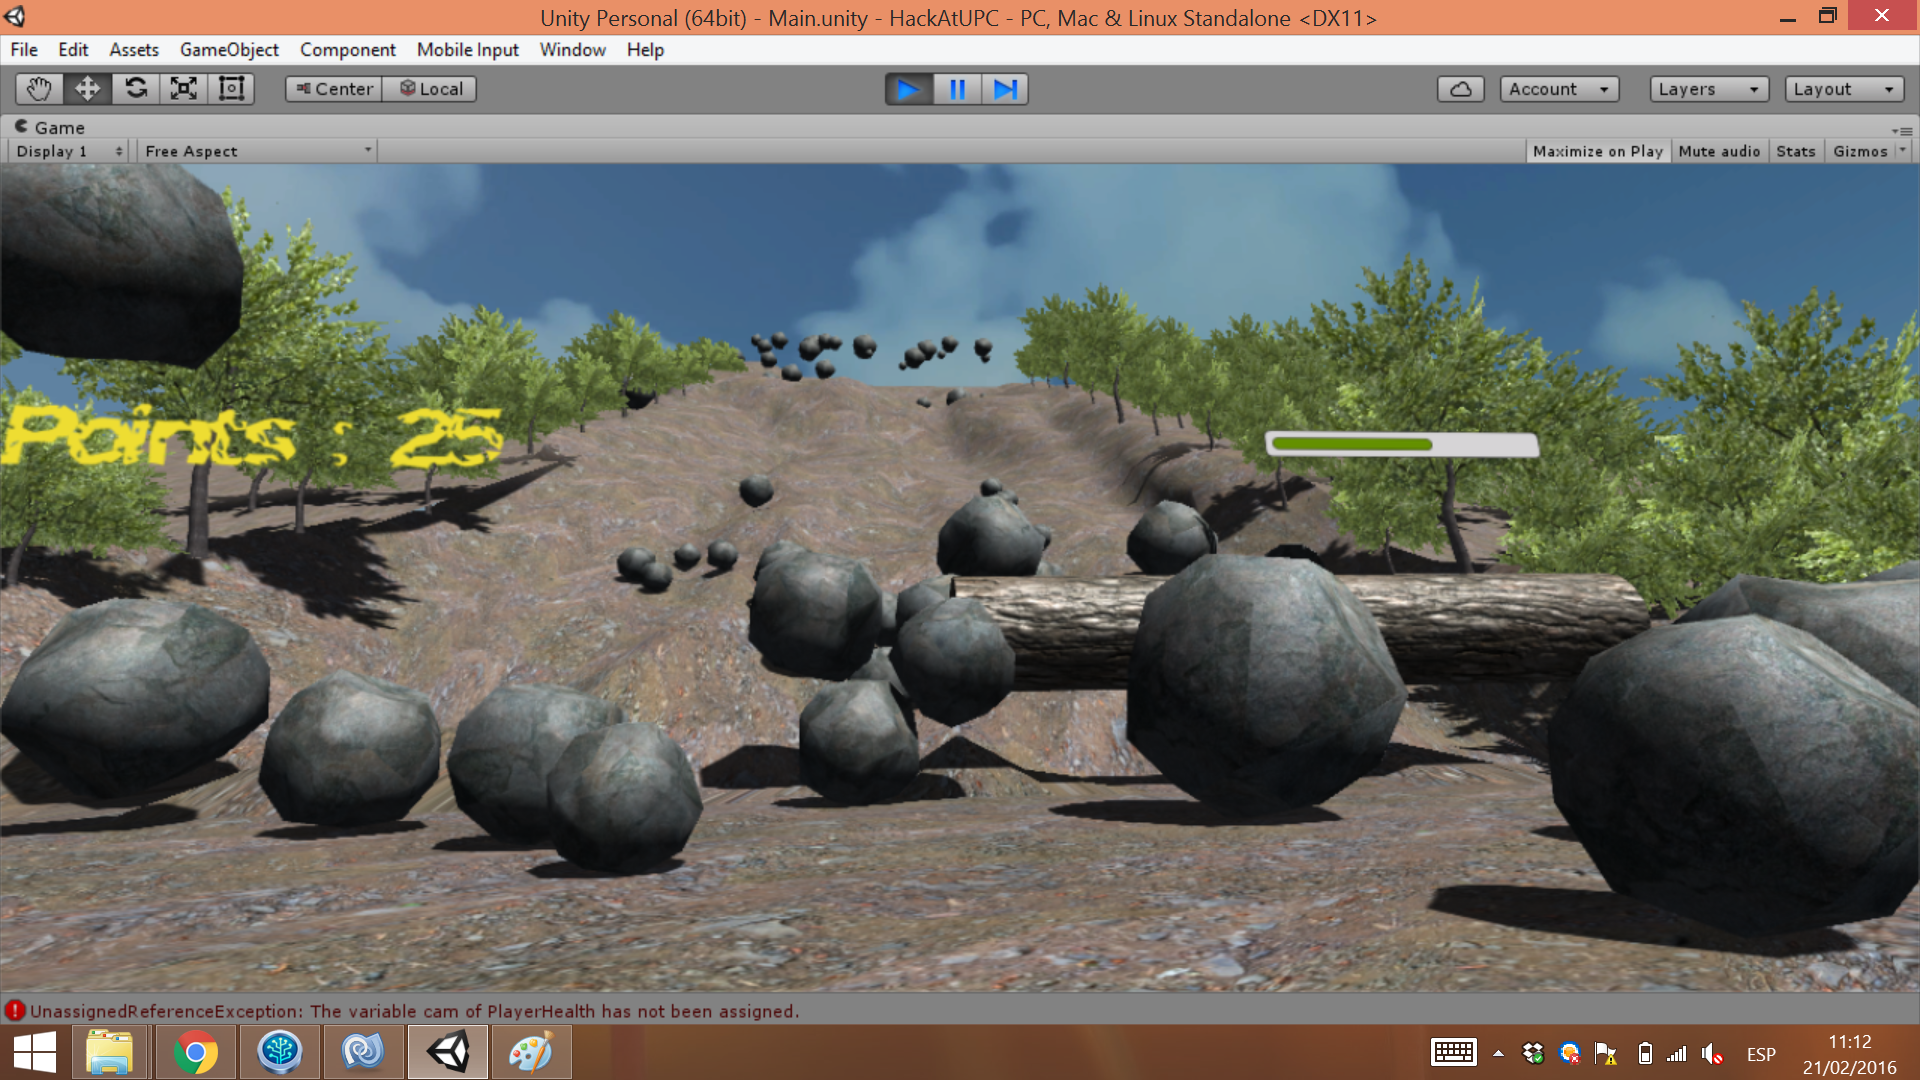Expand the Free Aspect dropdown

[257, 151]
